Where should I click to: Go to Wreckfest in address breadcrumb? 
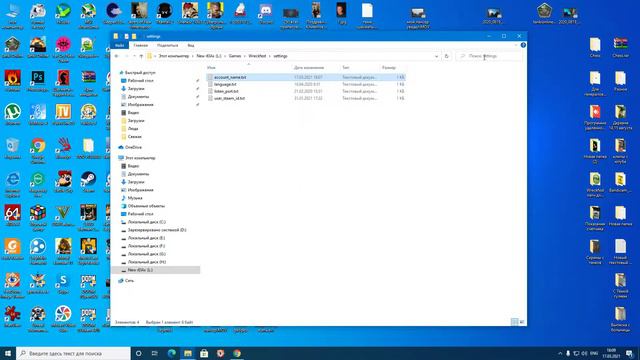(257, 56)
